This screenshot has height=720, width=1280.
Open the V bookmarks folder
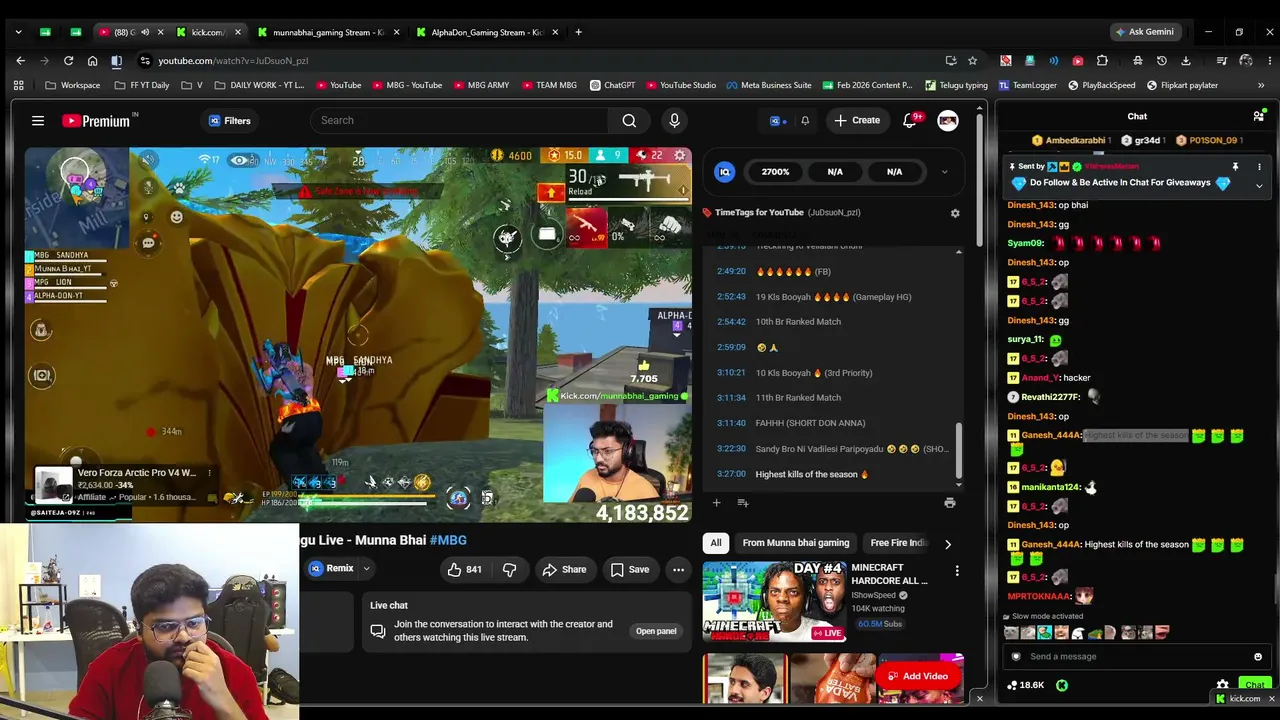[192, 85]
